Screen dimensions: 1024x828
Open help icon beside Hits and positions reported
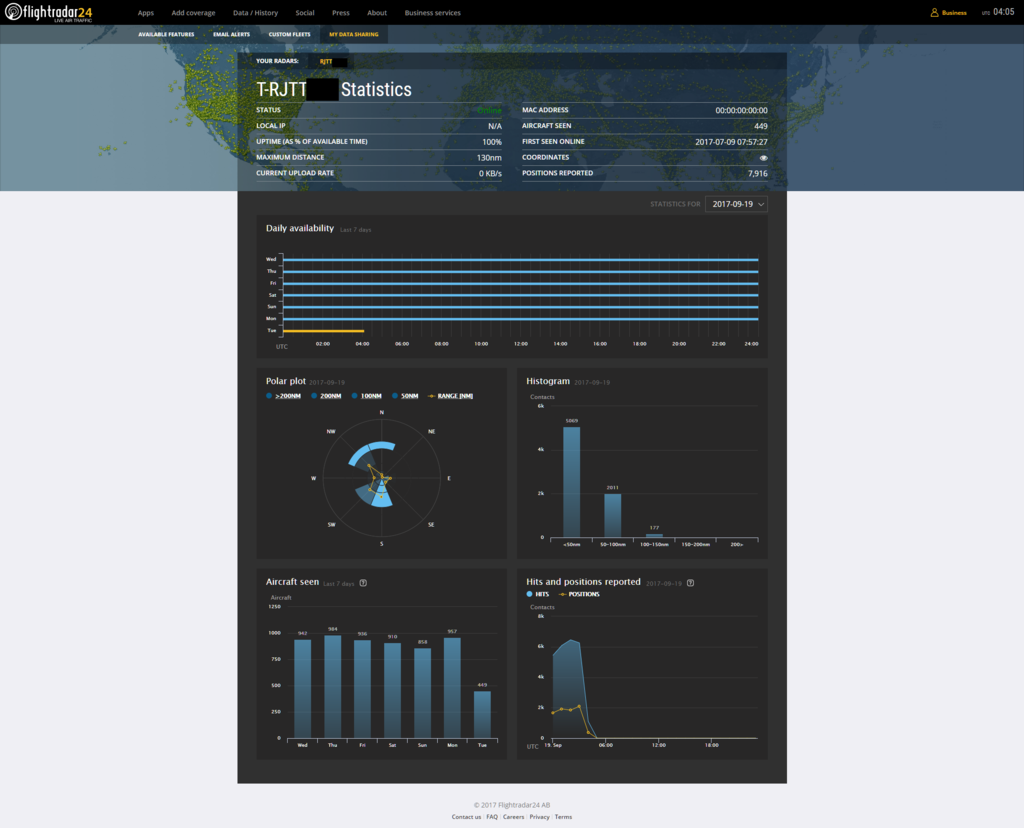(x=690, y=583)
